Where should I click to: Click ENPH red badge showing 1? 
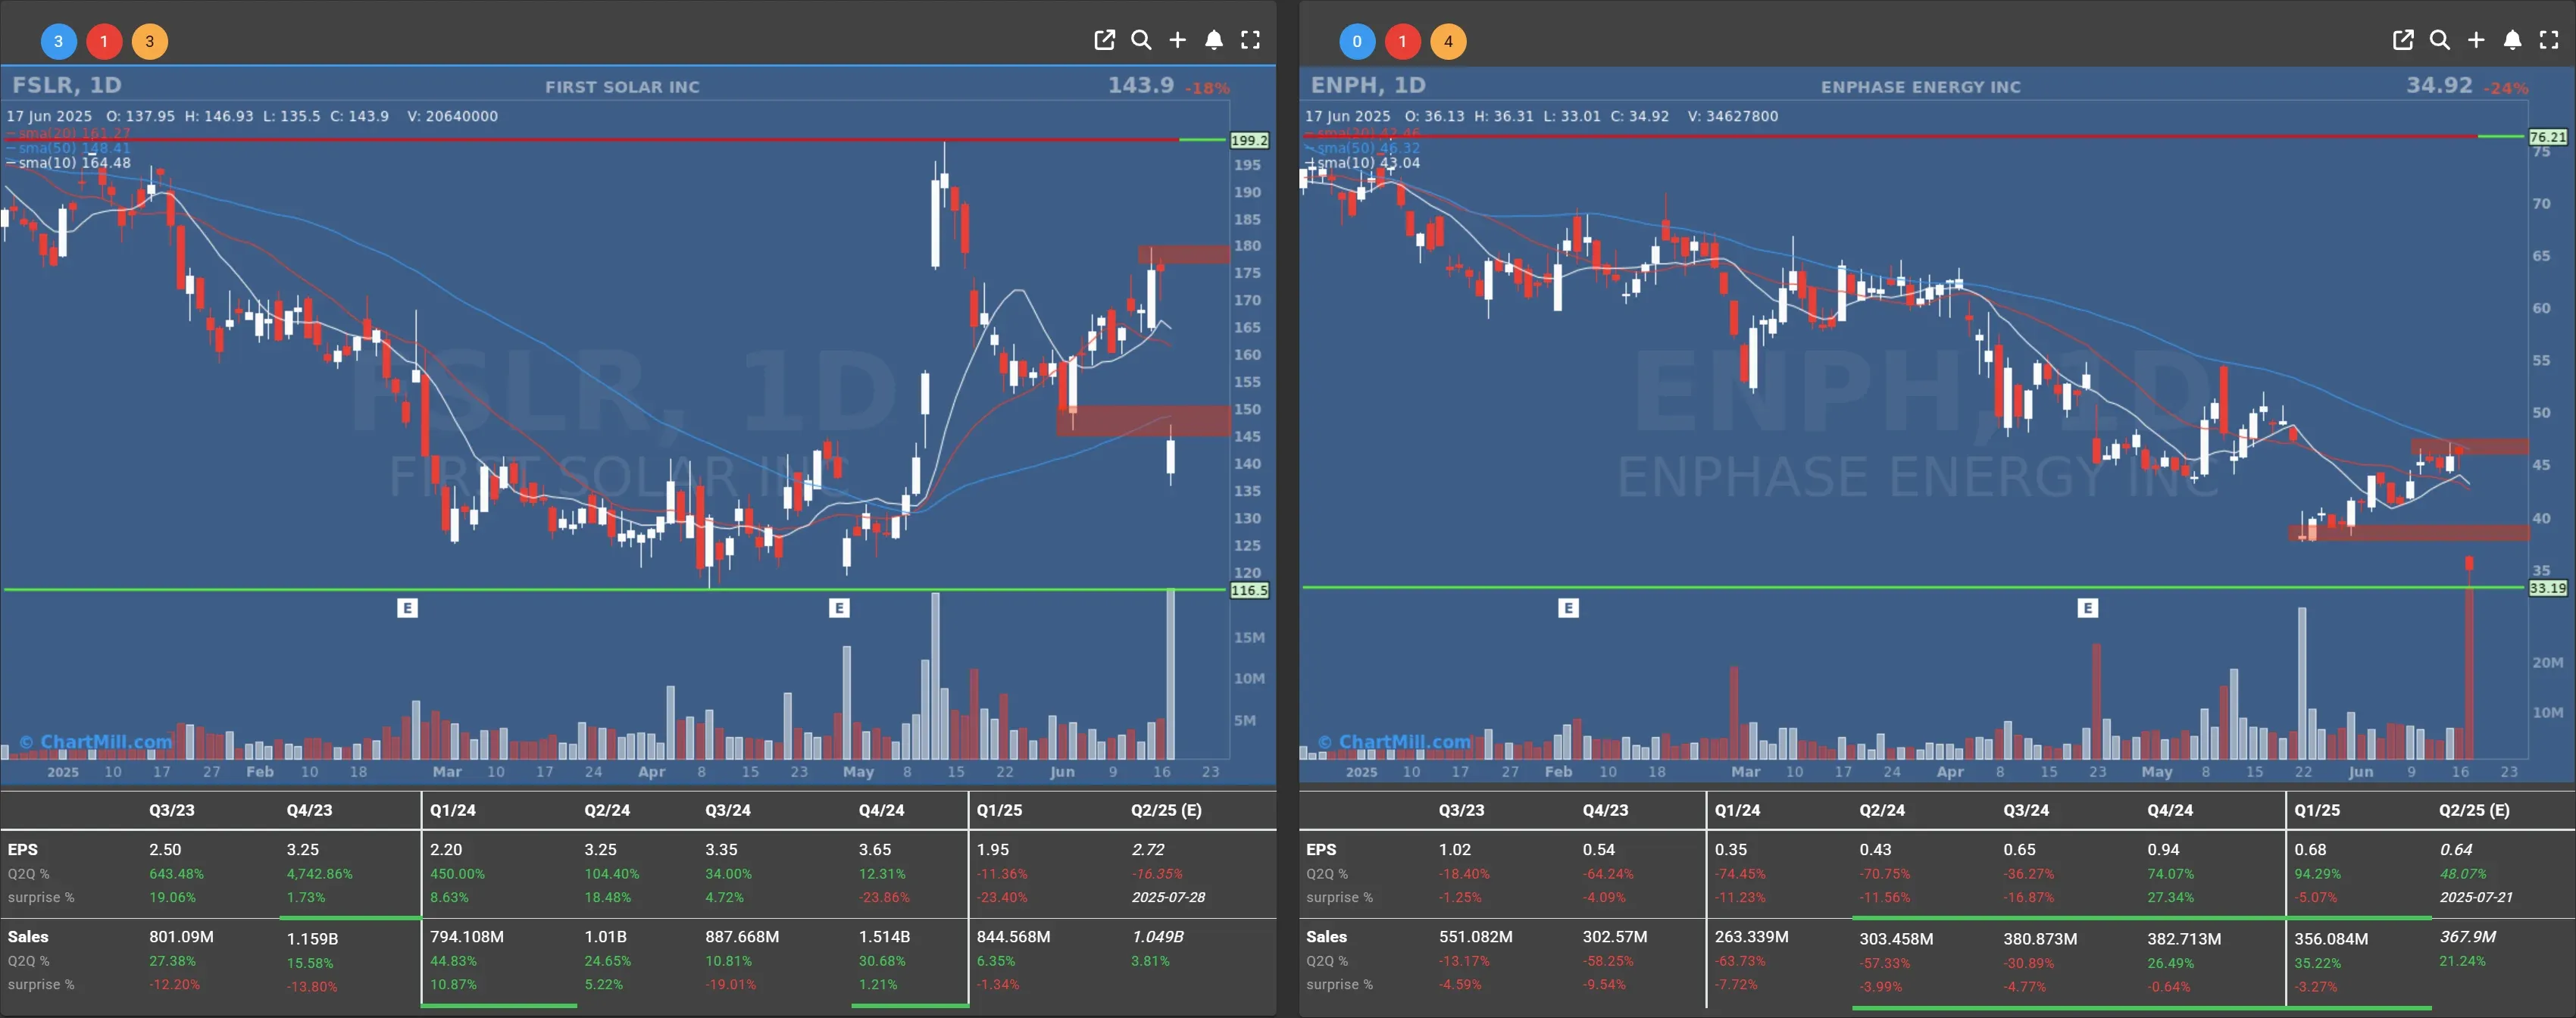[1403, 41]
